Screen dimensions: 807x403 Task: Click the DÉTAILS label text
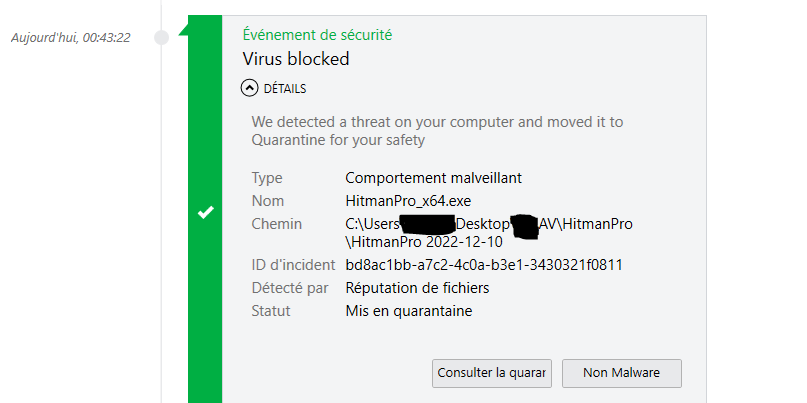285,88
